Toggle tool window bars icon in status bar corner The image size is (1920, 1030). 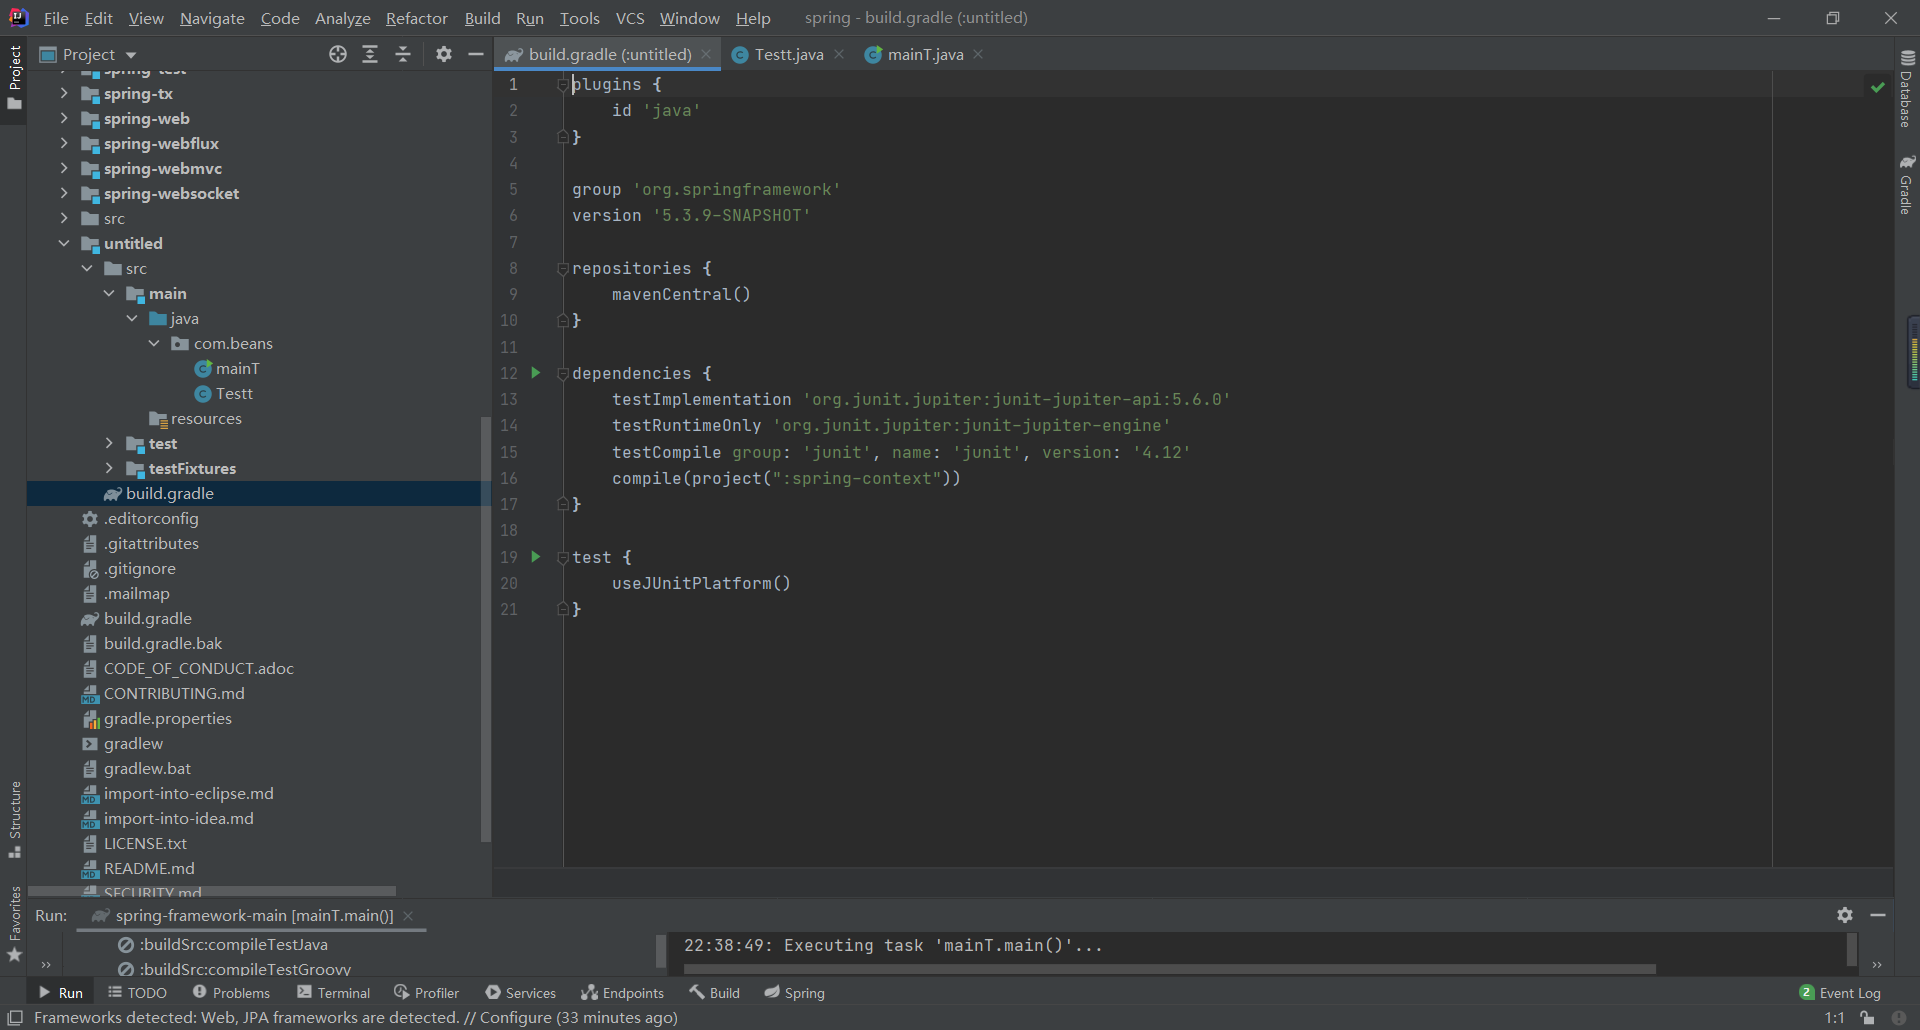[15, 1018]
